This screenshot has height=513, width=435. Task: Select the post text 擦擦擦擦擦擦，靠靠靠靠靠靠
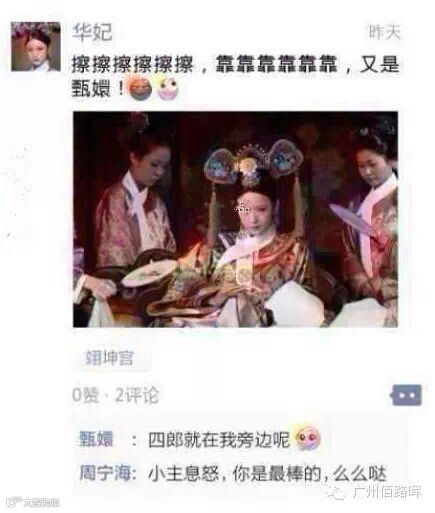coord(205,64)
